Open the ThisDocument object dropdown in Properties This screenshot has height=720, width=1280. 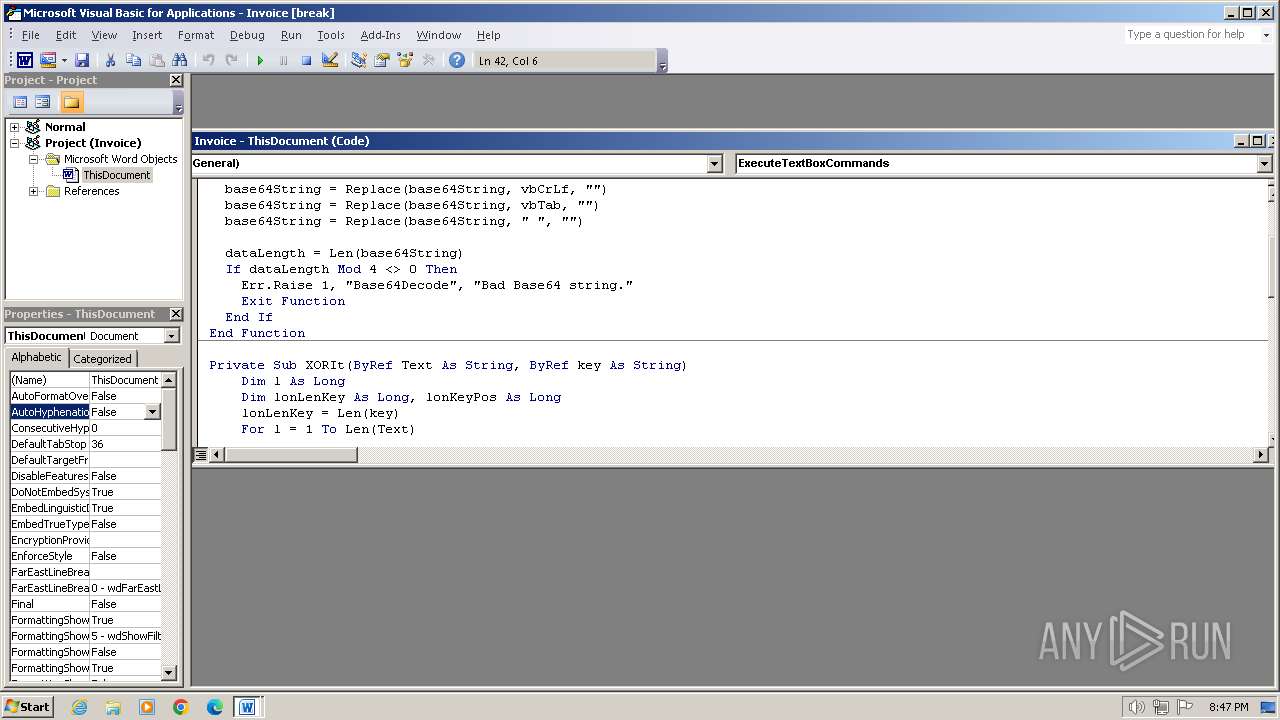point(171,336)
